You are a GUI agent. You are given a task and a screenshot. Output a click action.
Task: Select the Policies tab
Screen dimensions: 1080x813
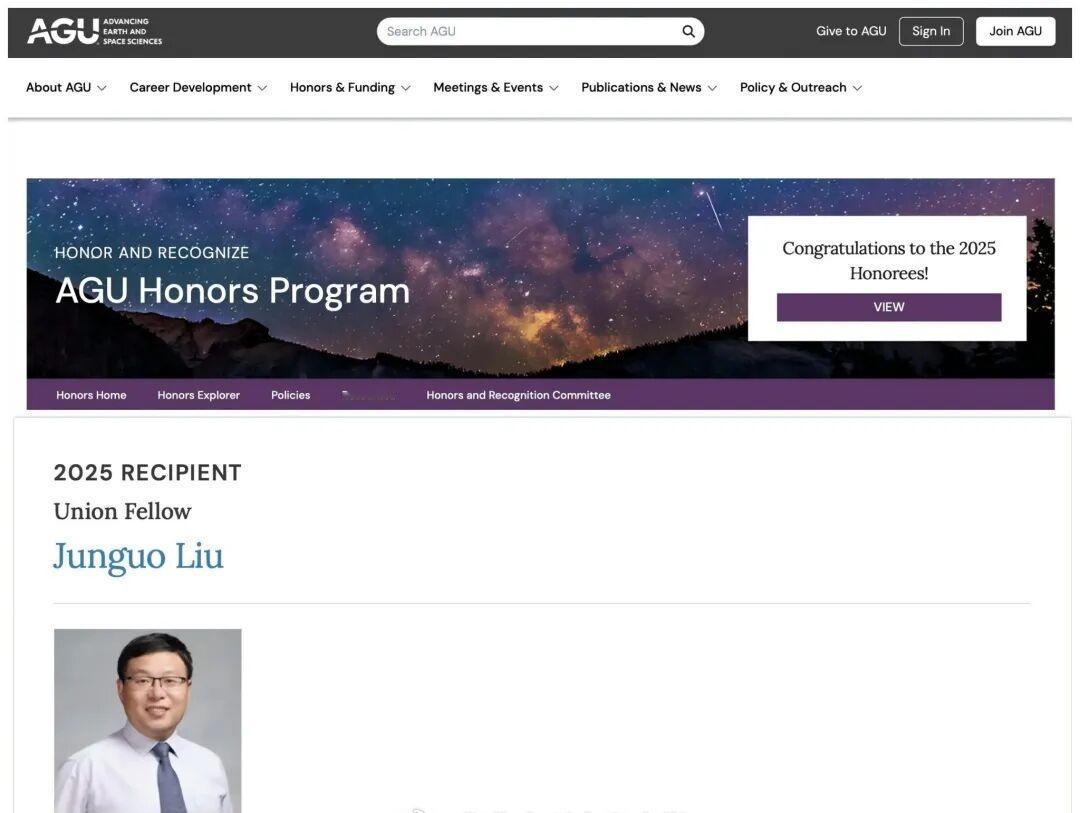click(x=290, y=395)
